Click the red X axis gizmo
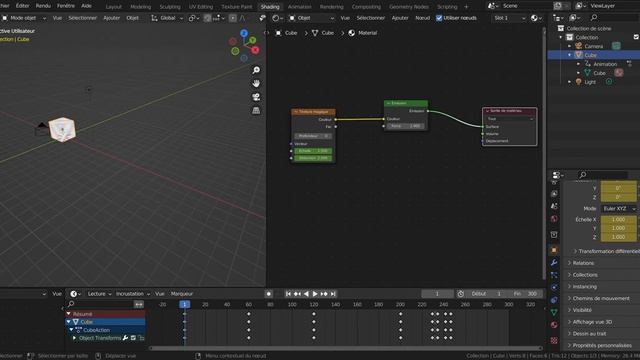 255,50
